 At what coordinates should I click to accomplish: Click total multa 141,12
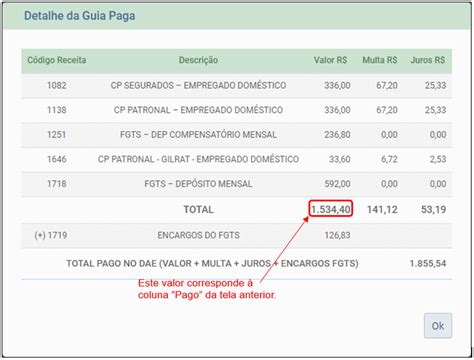[382, 210]
